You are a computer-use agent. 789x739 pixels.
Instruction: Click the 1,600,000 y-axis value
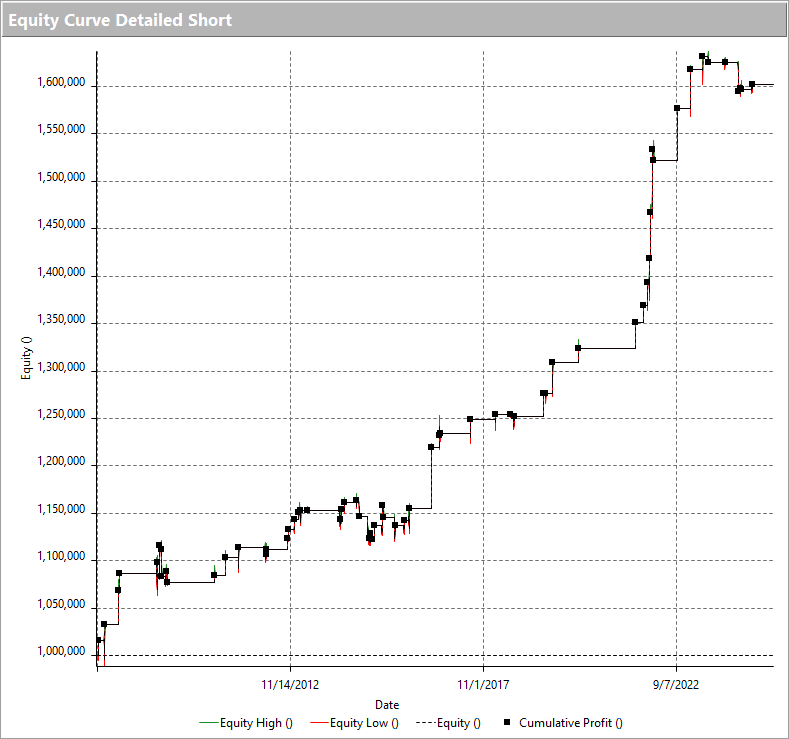click(x=61, y=82)
